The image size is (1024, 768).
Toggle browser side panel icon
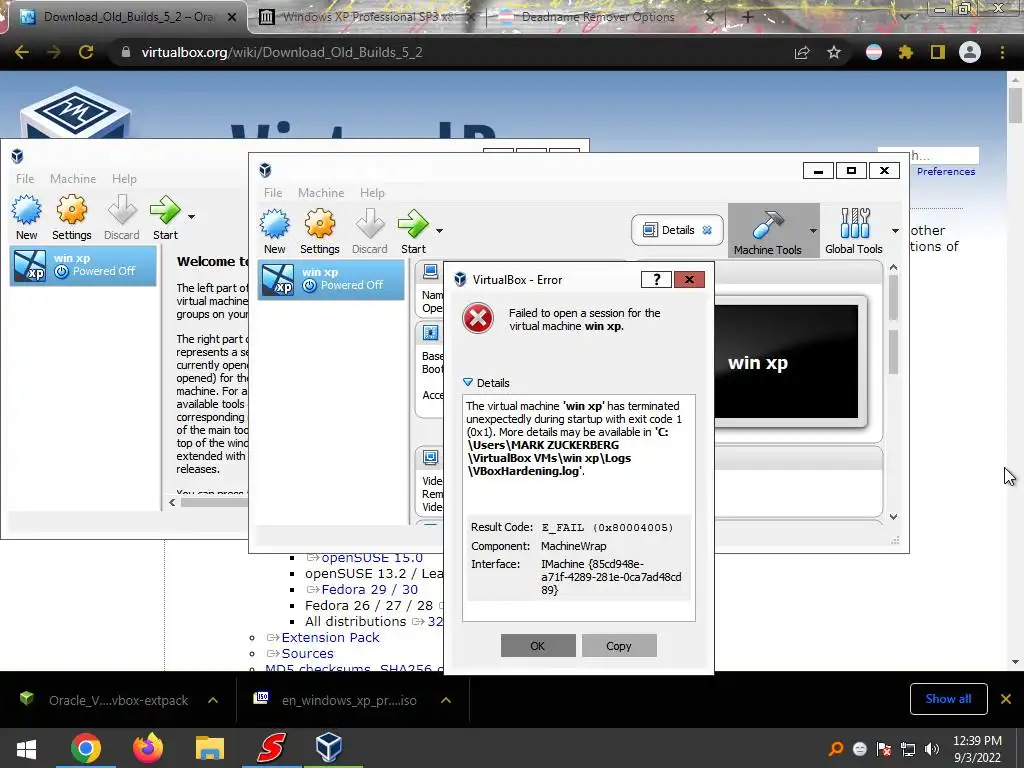(938, 52)
